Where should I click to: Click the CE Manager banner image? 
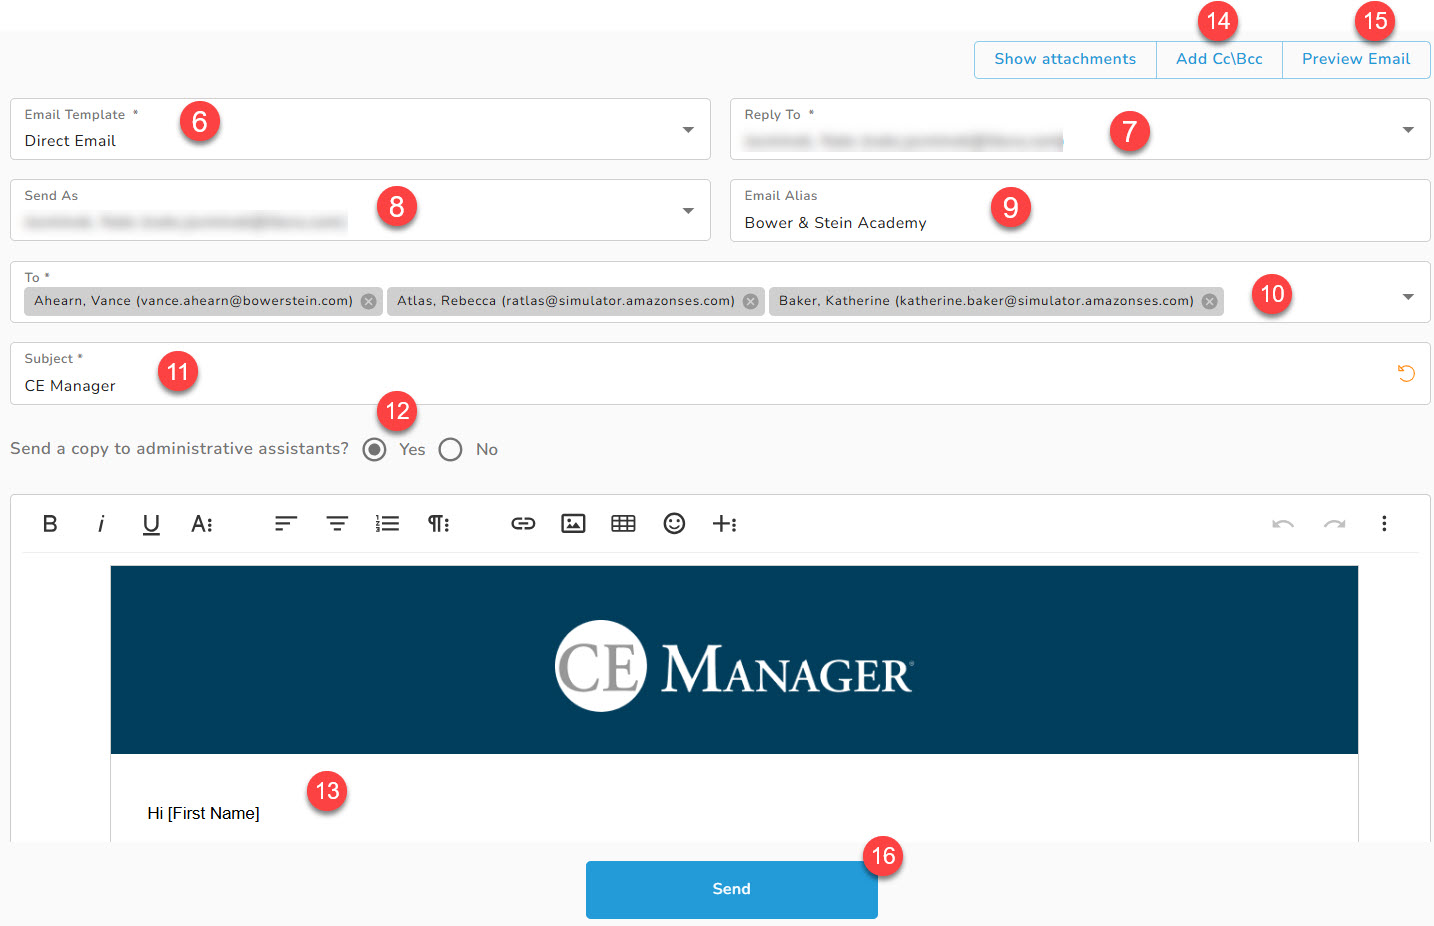pos(734,660)
